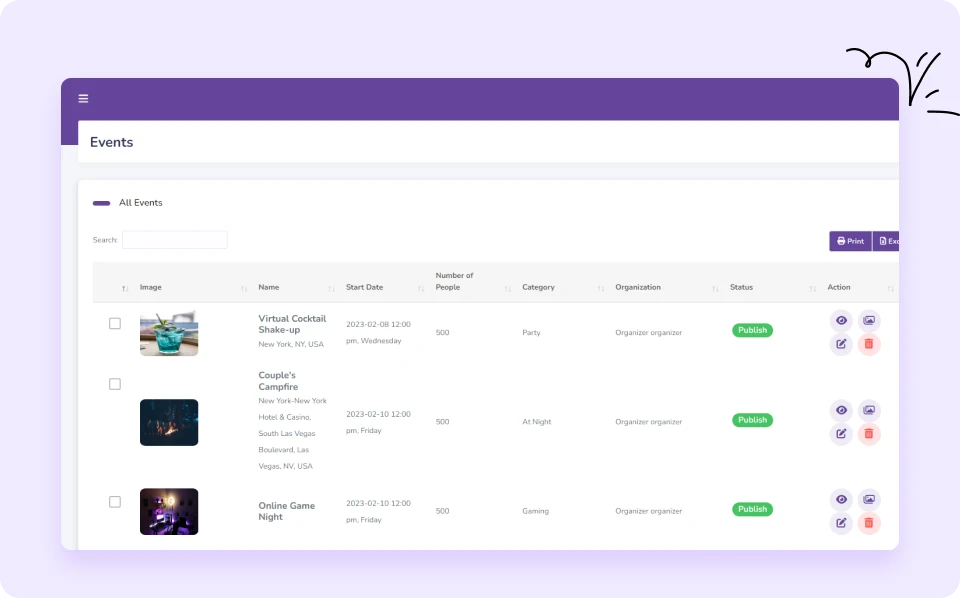Sort events by Start Date
The image size is (960, 598).
click(x=364, y=287)
